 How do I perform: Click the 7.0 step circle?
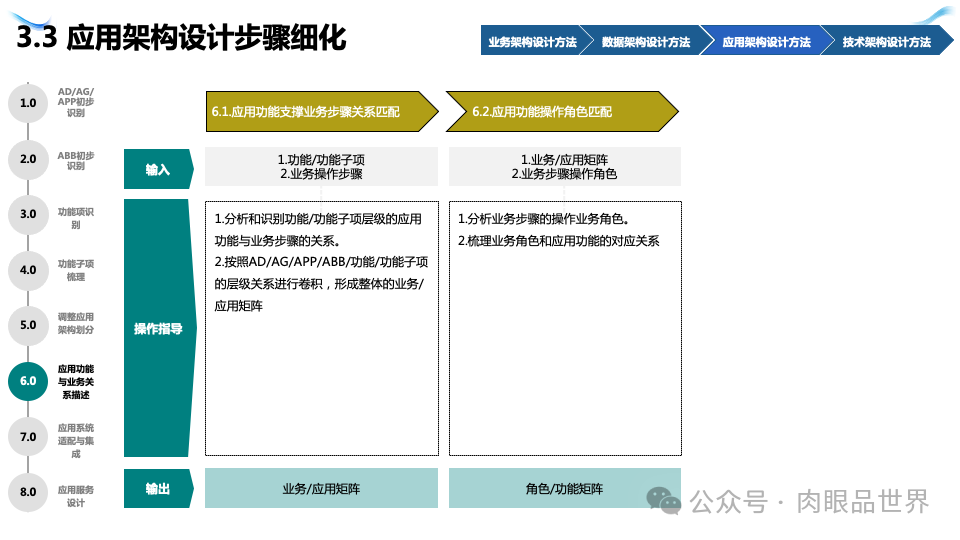coord(28,437)
